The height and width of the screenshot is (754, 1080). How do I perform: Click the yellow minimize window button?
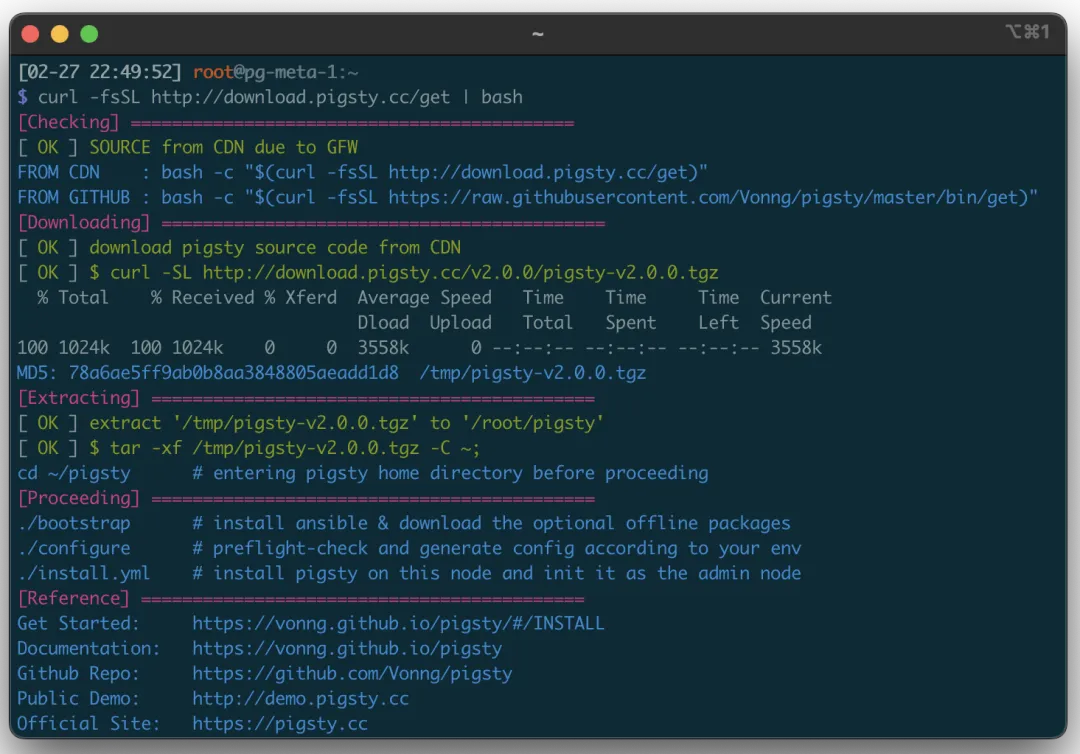(x=60, y=34)
